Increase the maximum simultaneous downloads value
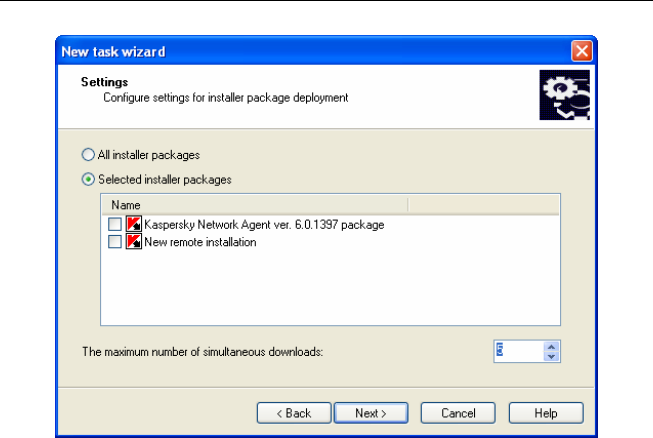 [551, 346]
